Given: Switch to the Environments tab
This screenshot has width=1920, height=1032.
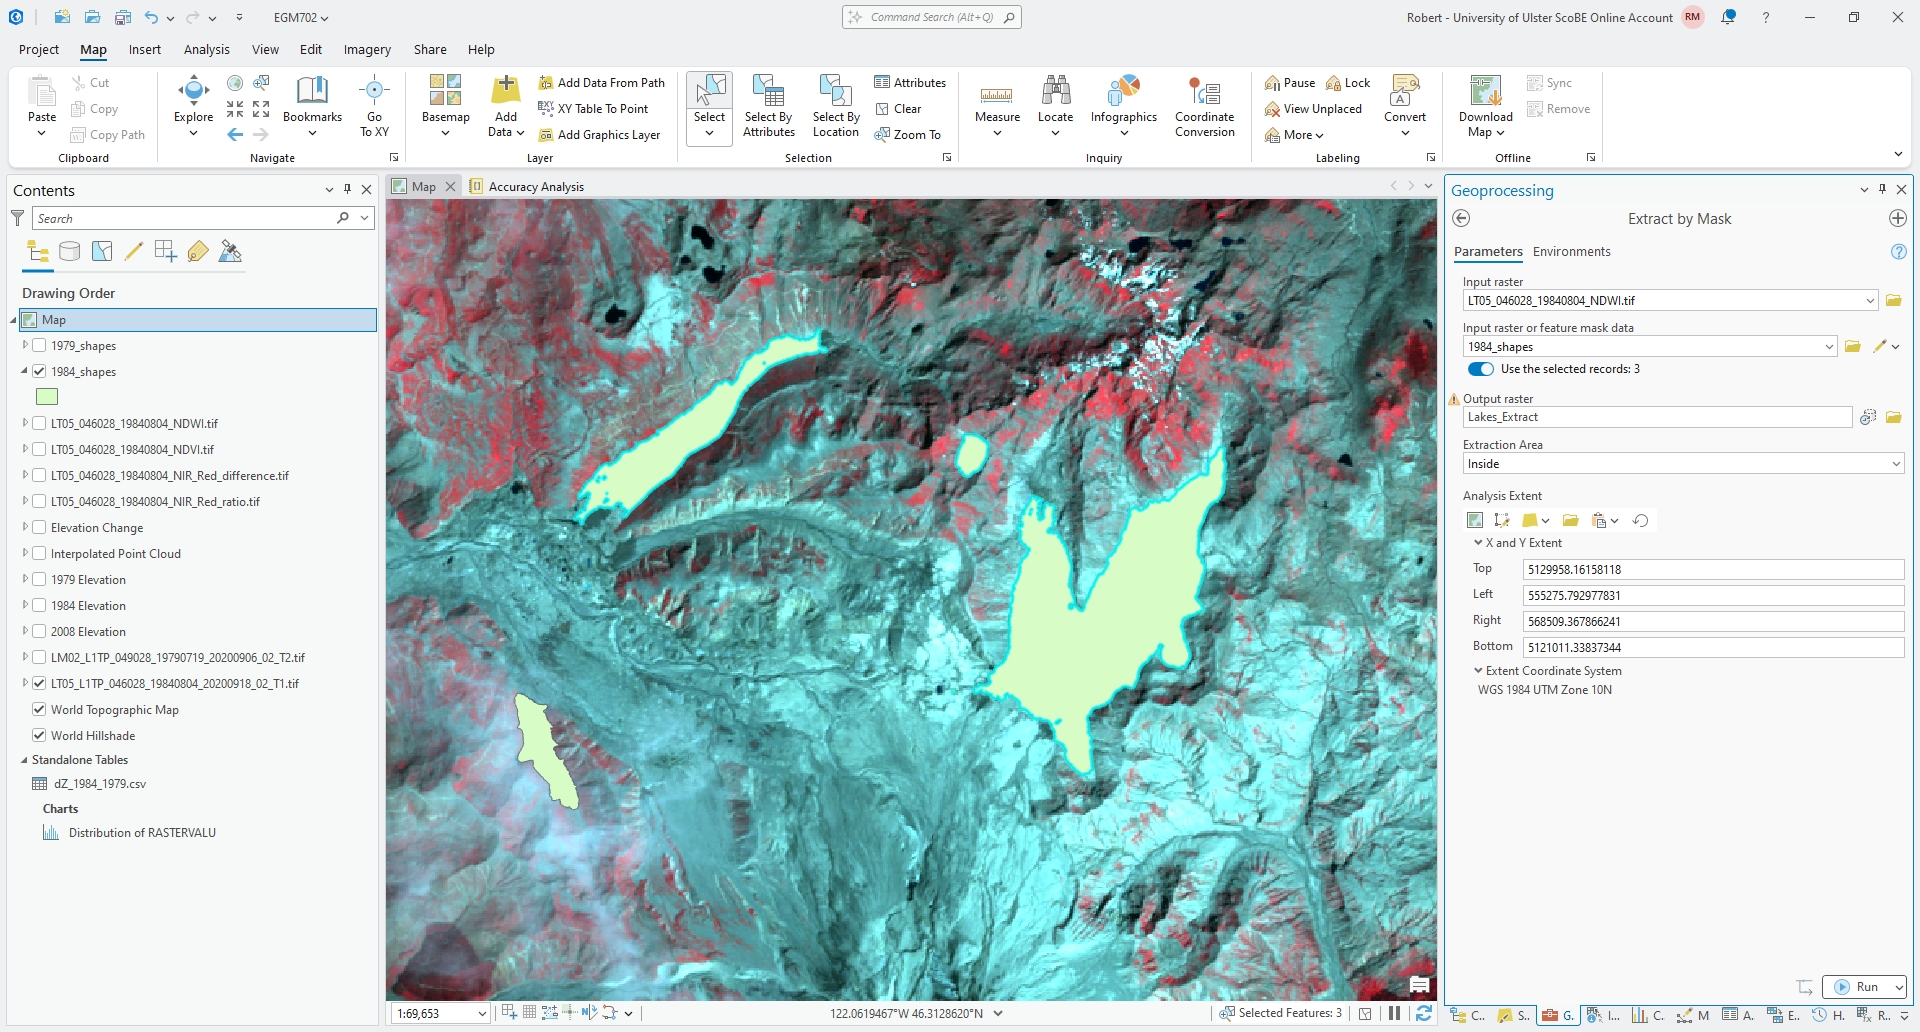Looking at the screenshot, I should point(1571,252).
